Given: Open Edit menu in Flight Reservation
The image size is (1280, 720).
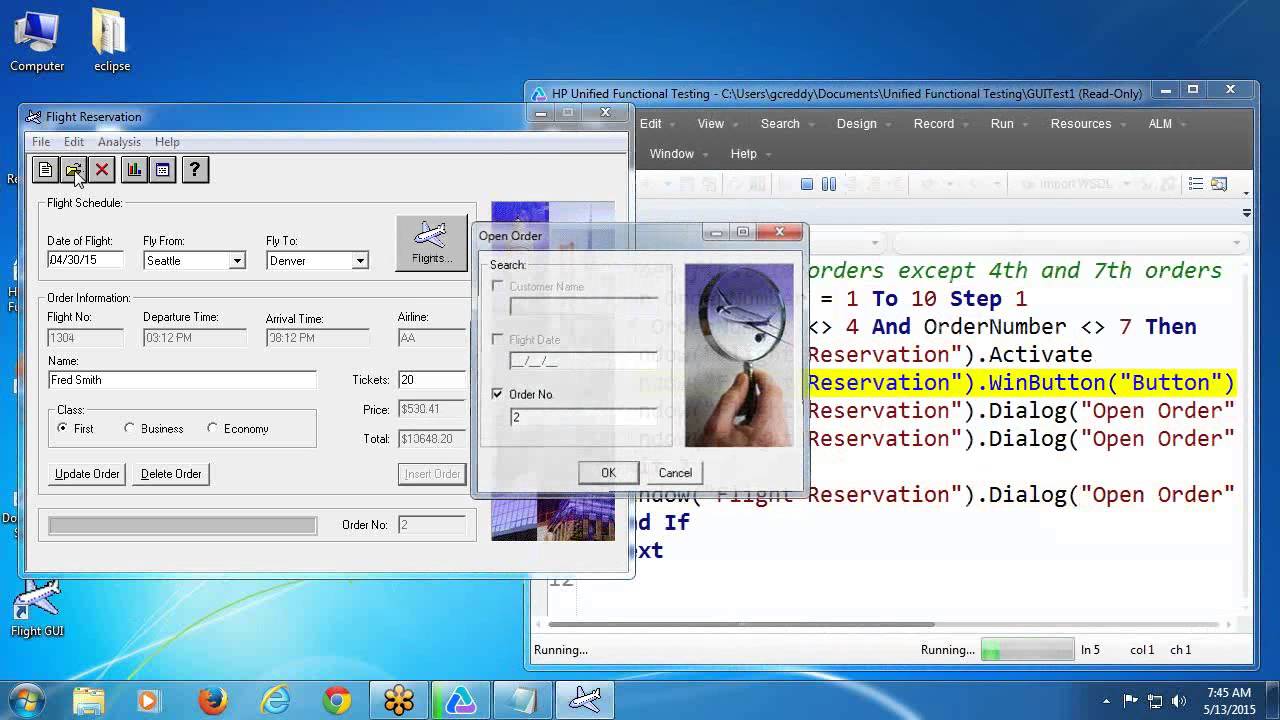Looking at the screenshot, I should click(x=74, y=142).
